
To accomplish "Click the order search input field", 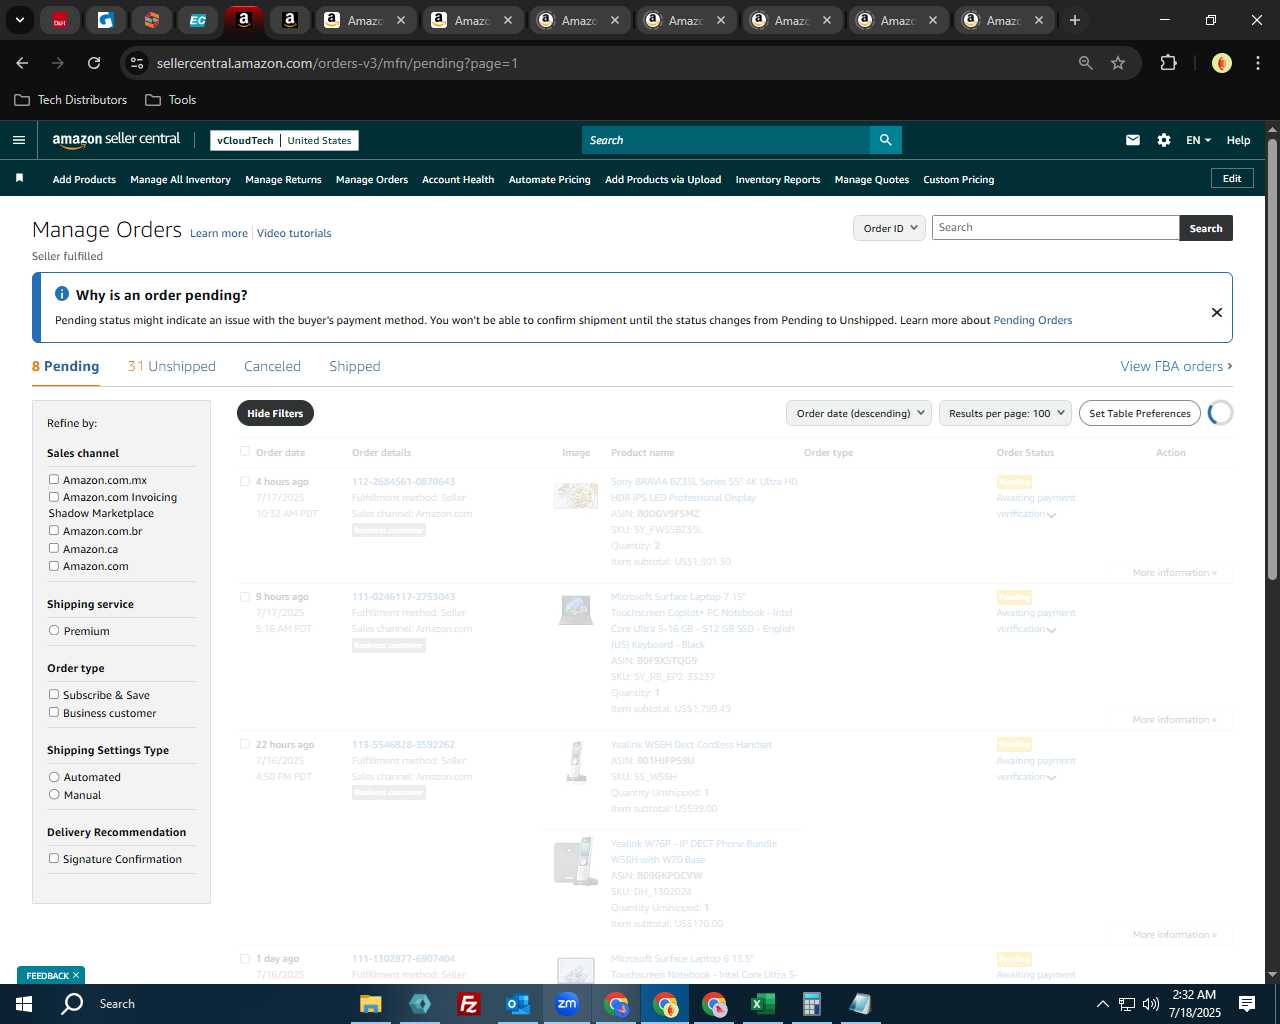I will (x=1056, y=228).
